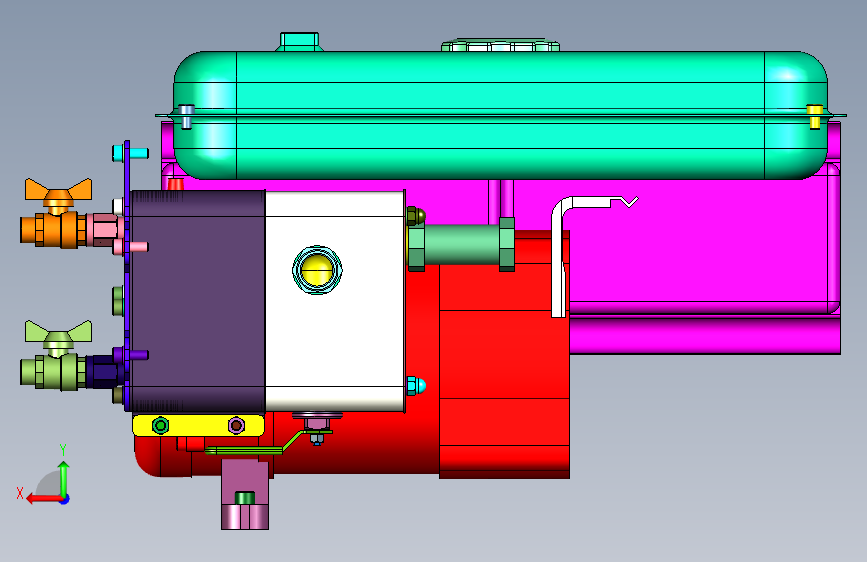Select the green pipe coupling
867x562 pixels.
tap(462, 244)
